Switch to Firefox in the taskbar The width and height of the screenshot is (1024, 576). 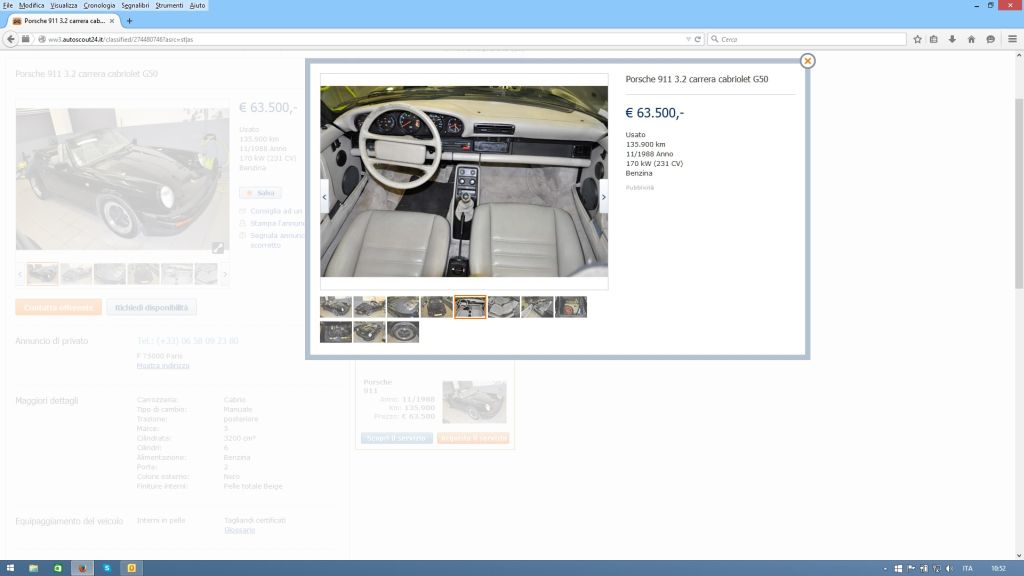(82, 568)
